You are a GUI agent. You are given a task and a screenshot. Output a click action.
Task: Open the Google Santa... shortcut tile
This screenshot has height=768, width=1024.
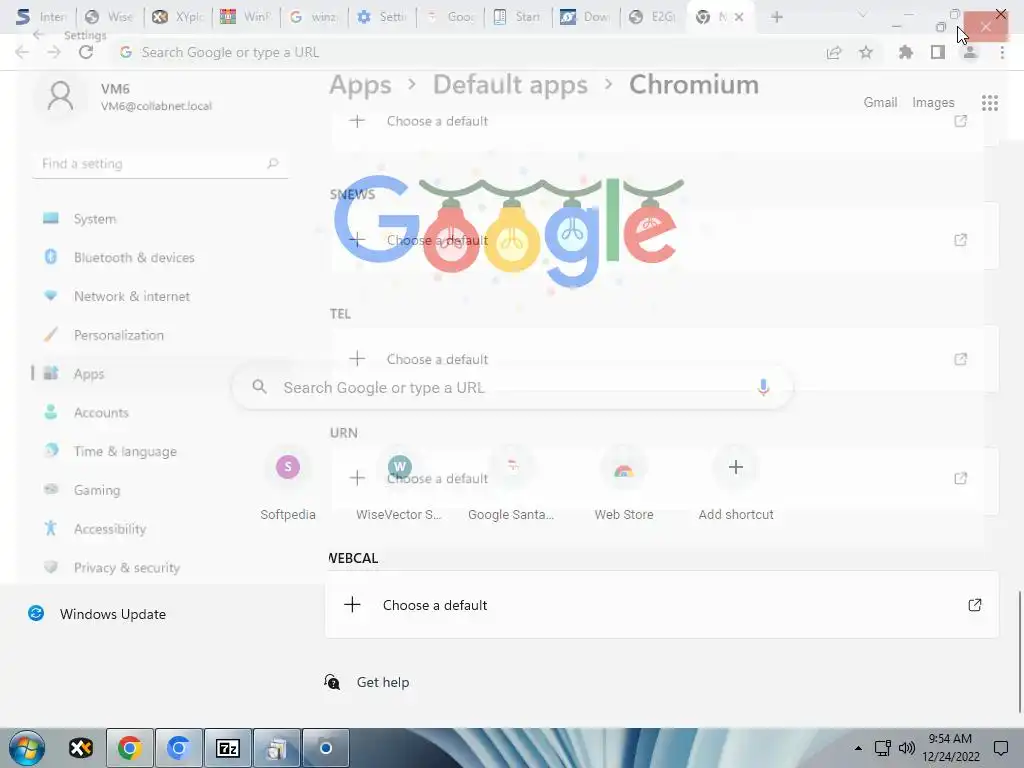511,483
